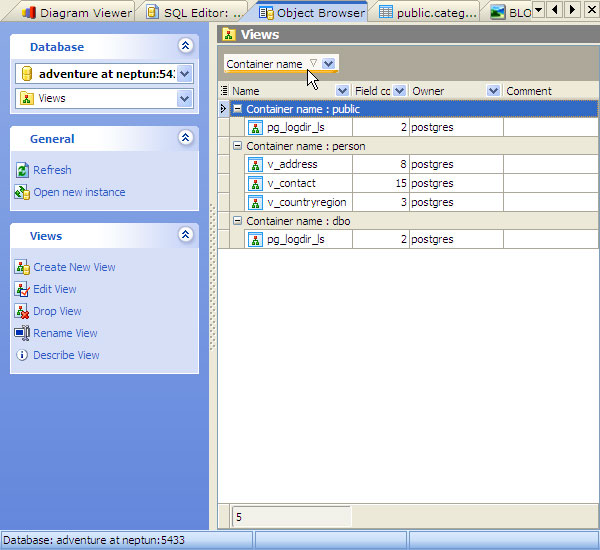Select the Object Browser tab
The width and height of the screenshot is (600, 550).
(312, 13)
